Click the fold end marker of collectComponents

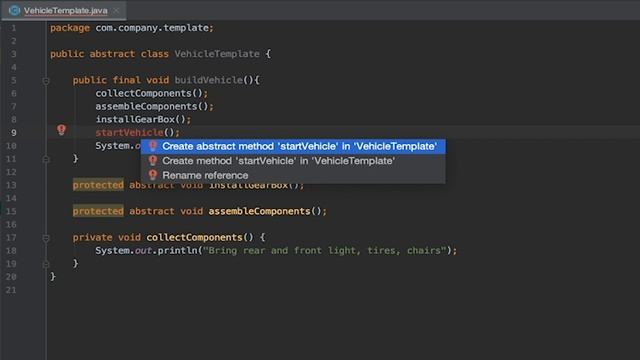[x=46, y=264]
